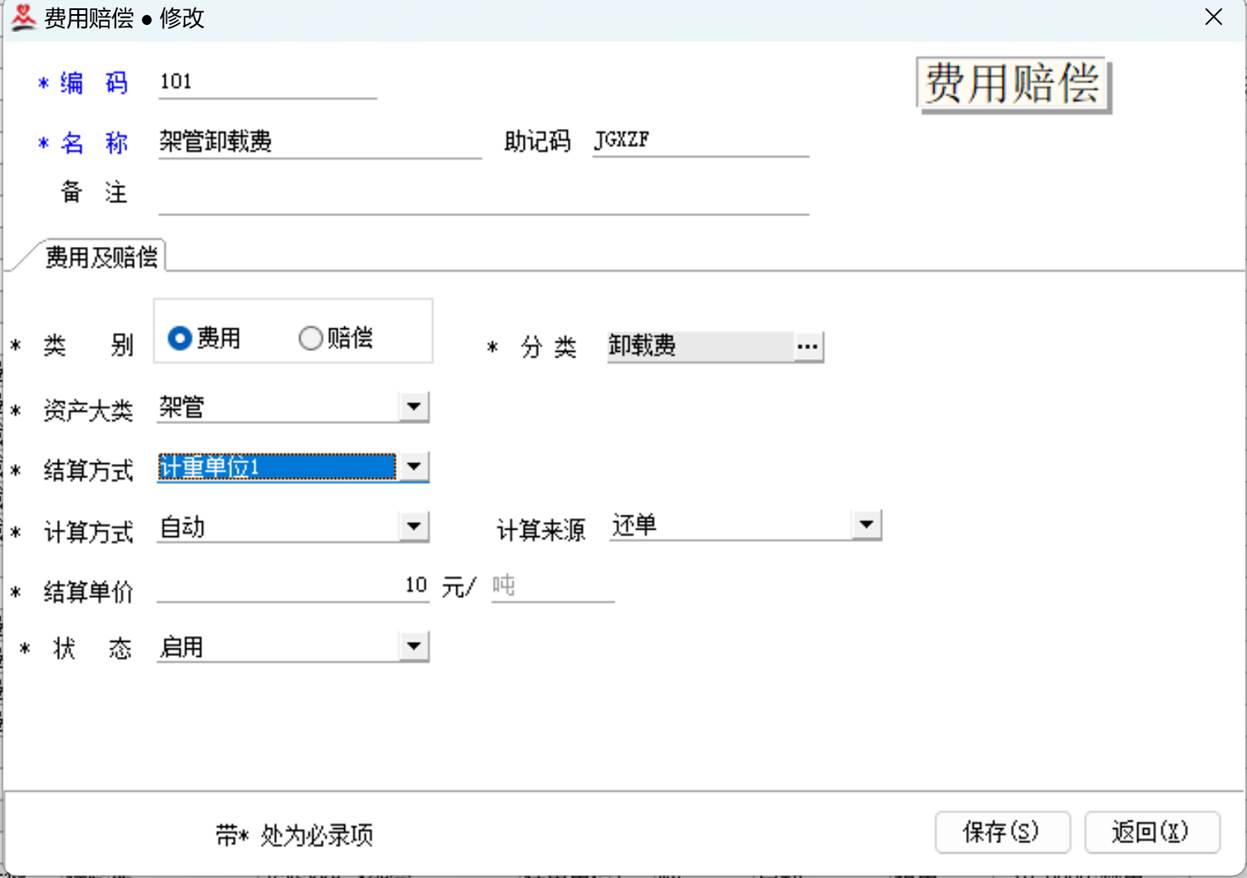This screenshot has width=1247, height=878.
Task: Expand the 资产大类 dropdown
Action: (x=413, y=407)
